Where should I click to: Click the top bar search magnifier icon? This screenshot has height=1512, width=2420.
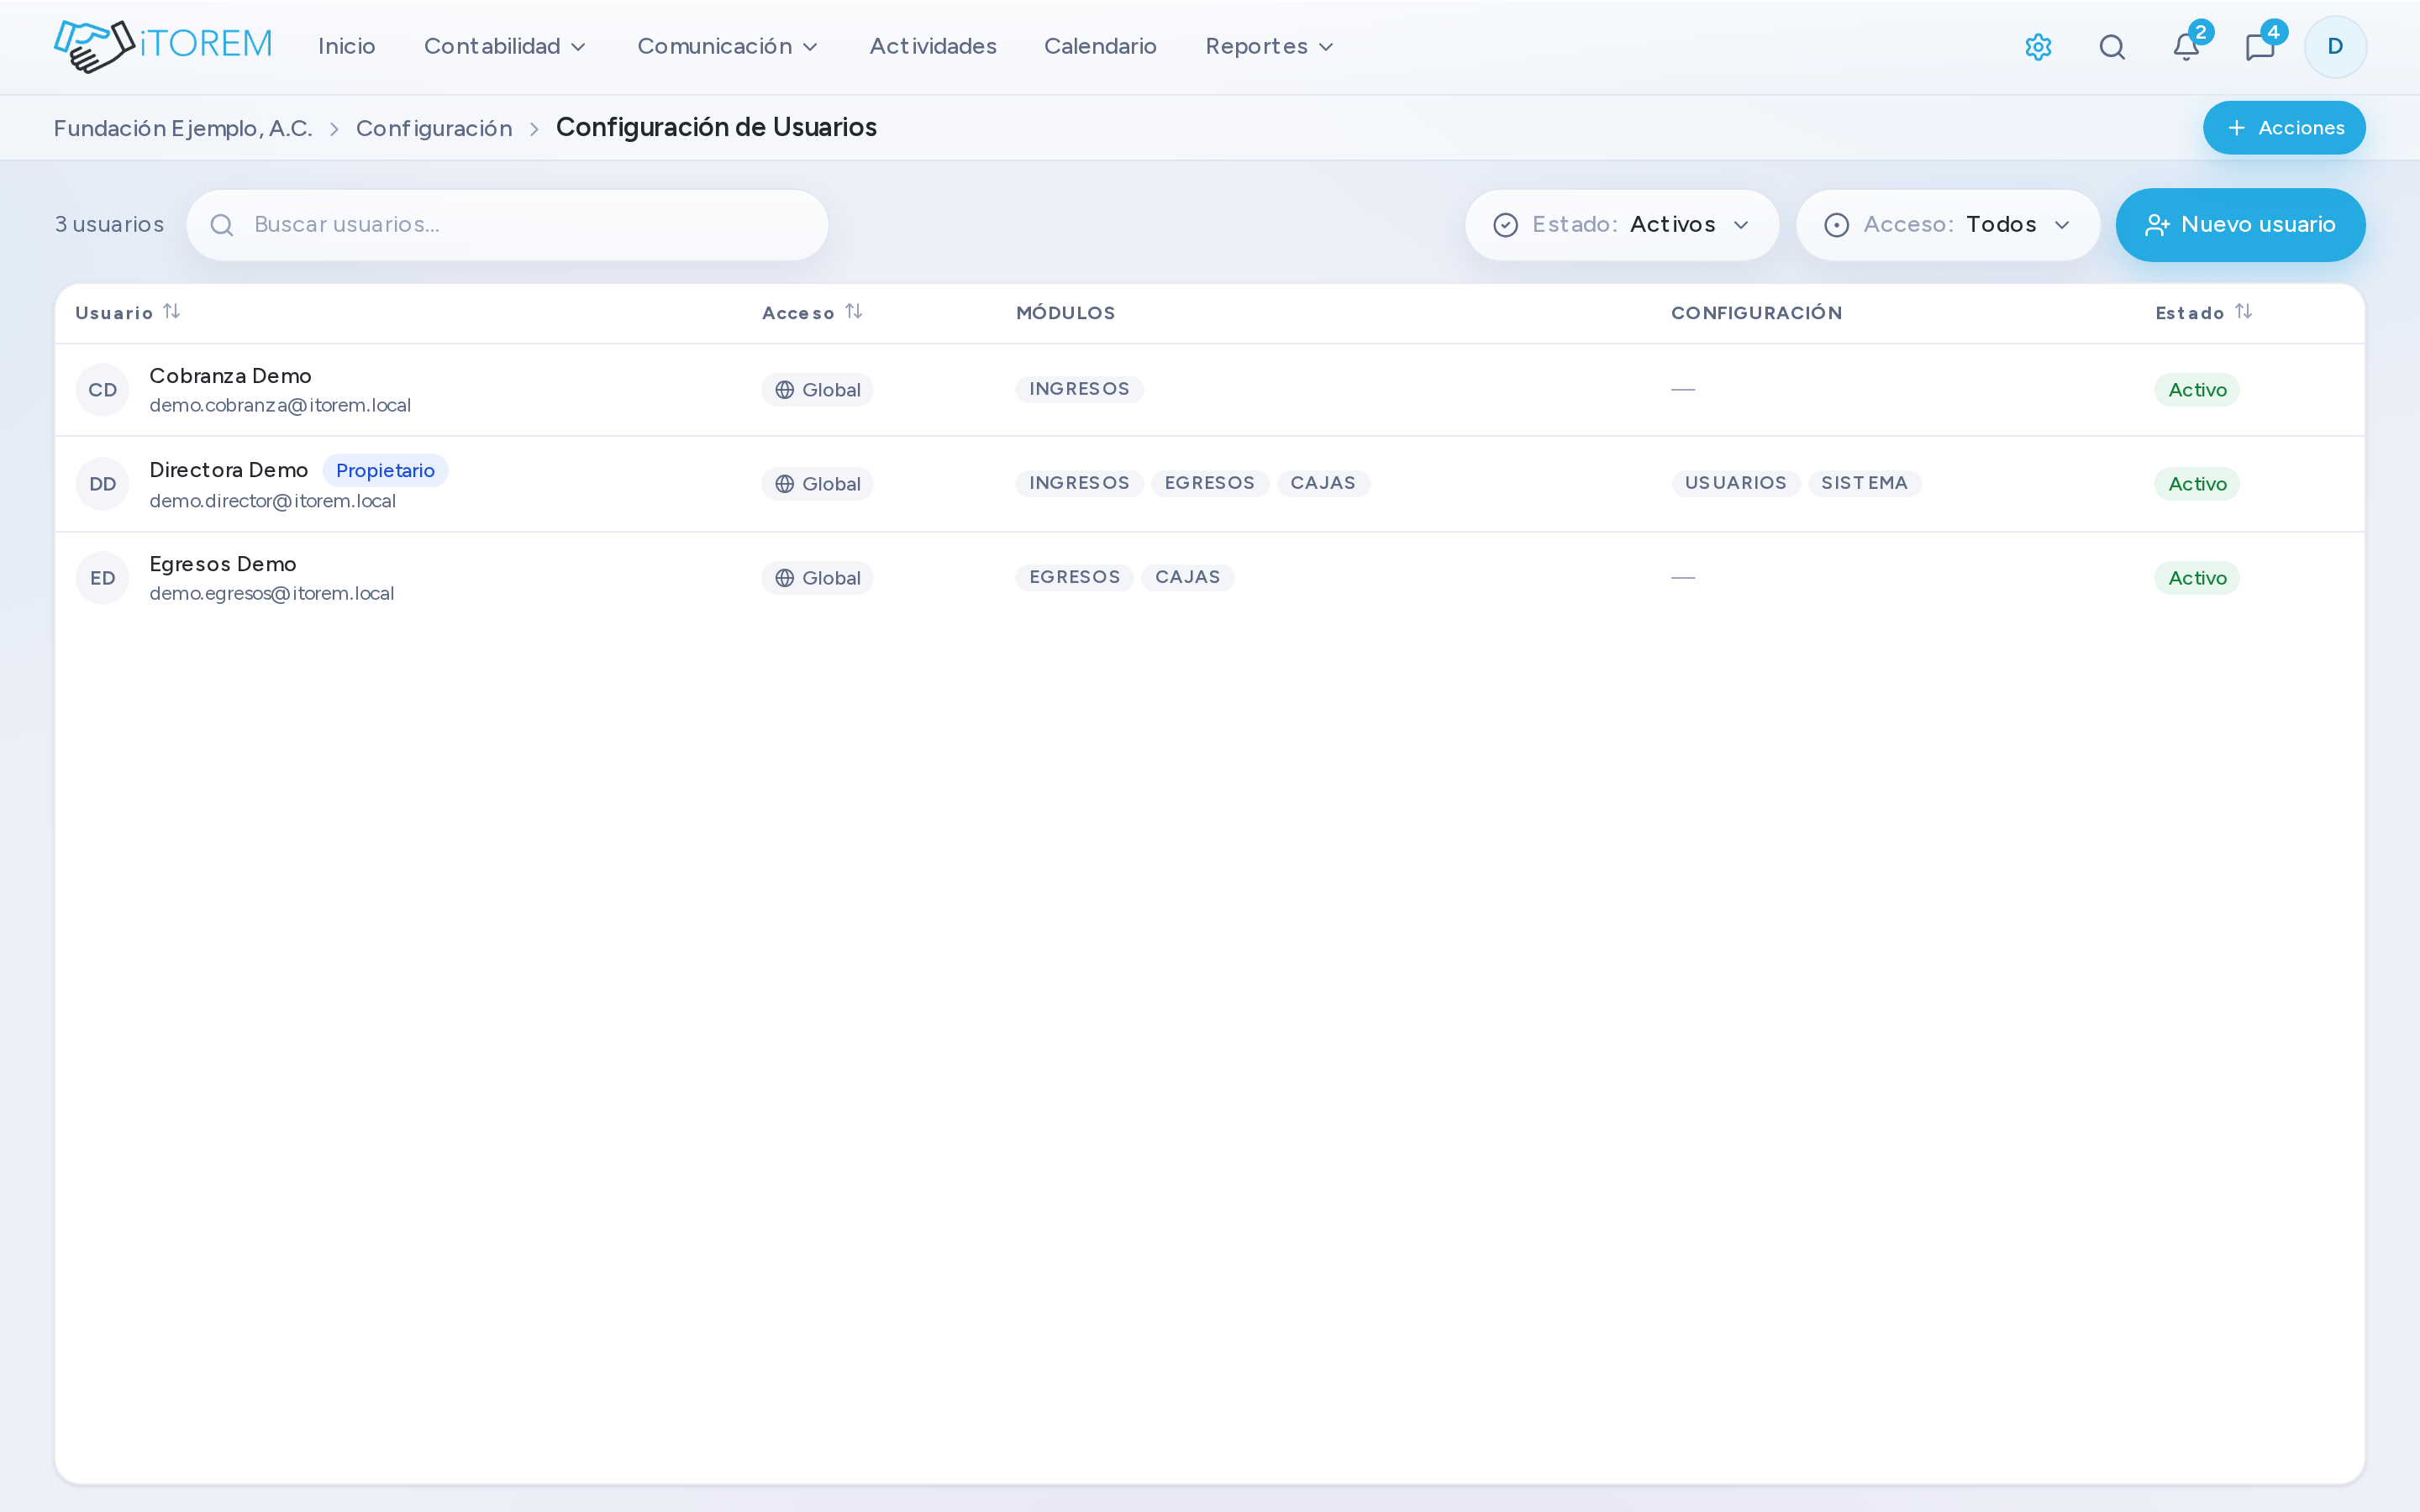pyautogui.click(x=2112, y=47)
